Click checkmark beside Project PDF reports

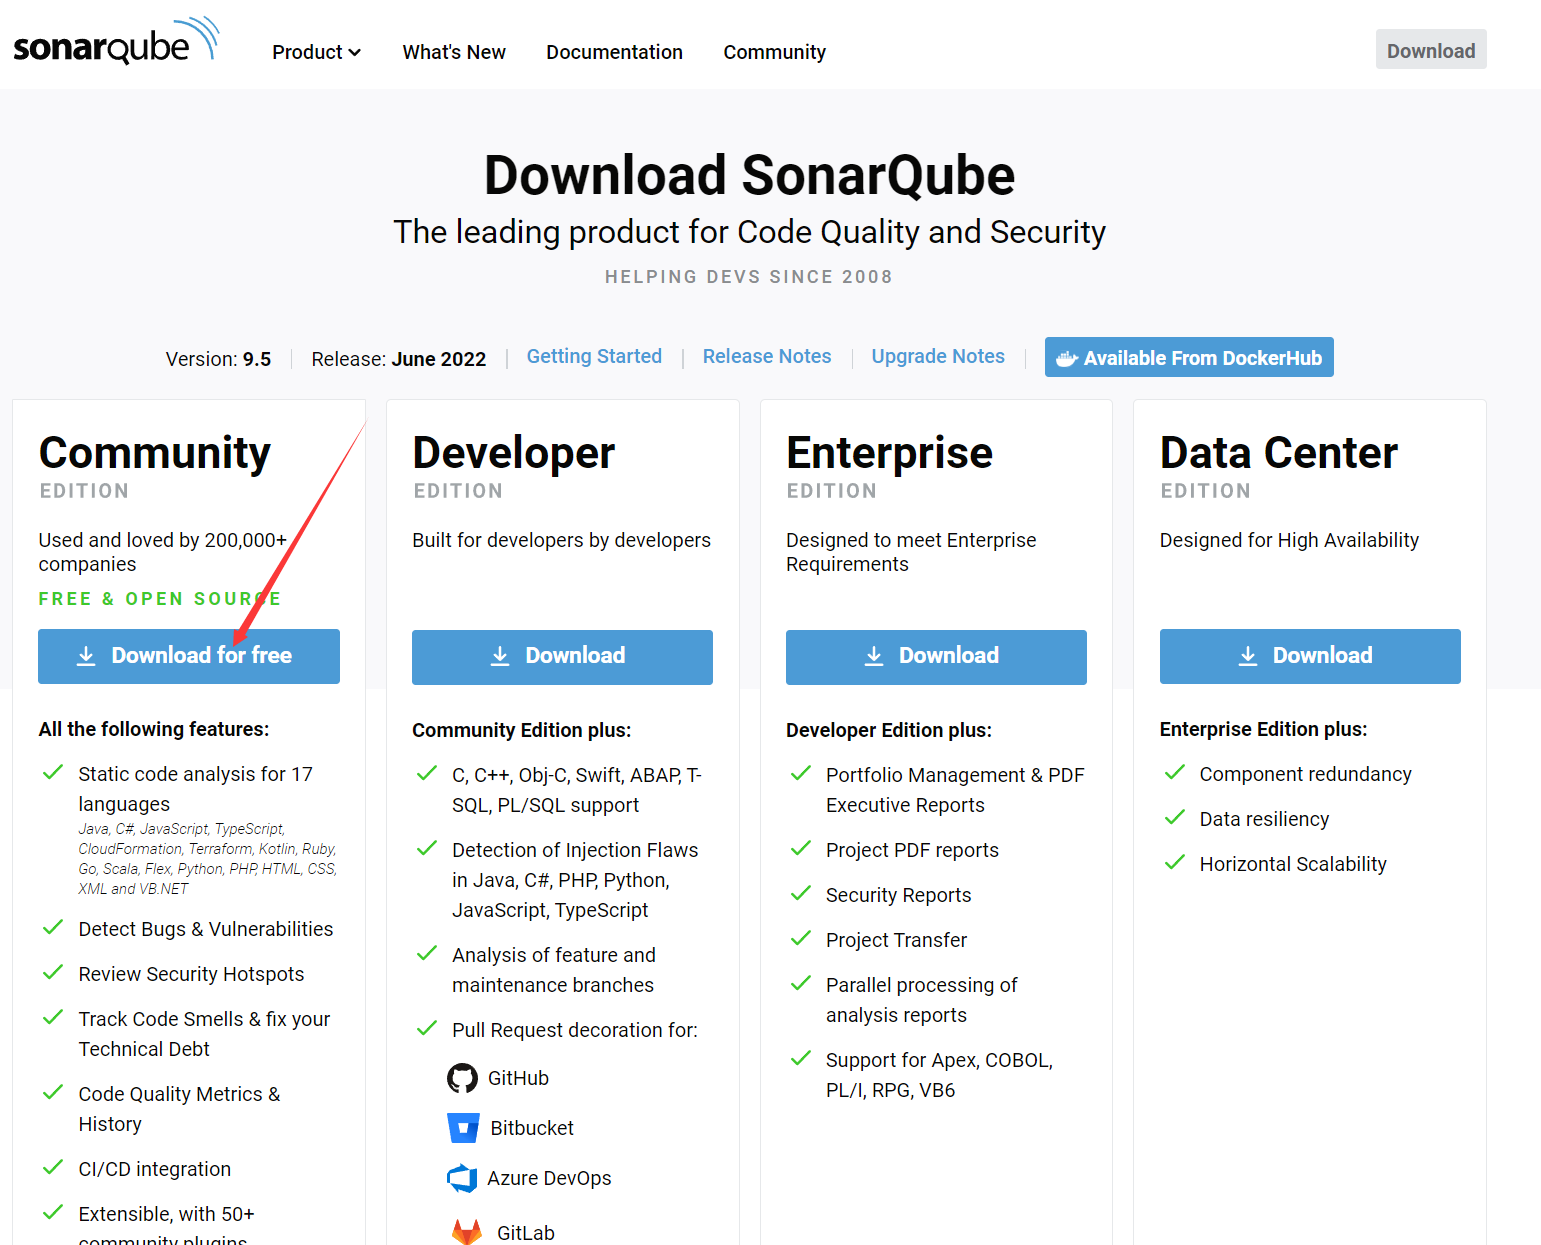(x=801, y=849)
